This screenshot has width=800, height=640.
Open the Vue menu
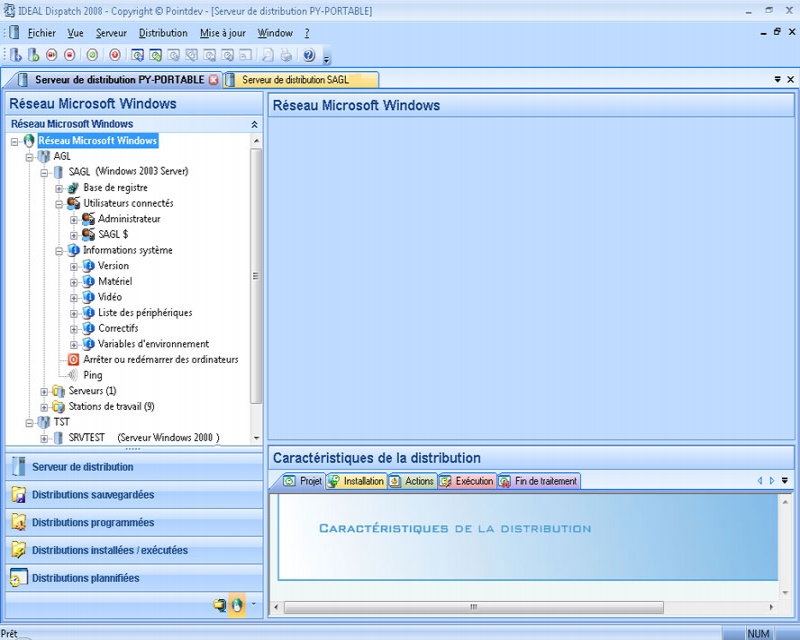click(x=75, y=33)
